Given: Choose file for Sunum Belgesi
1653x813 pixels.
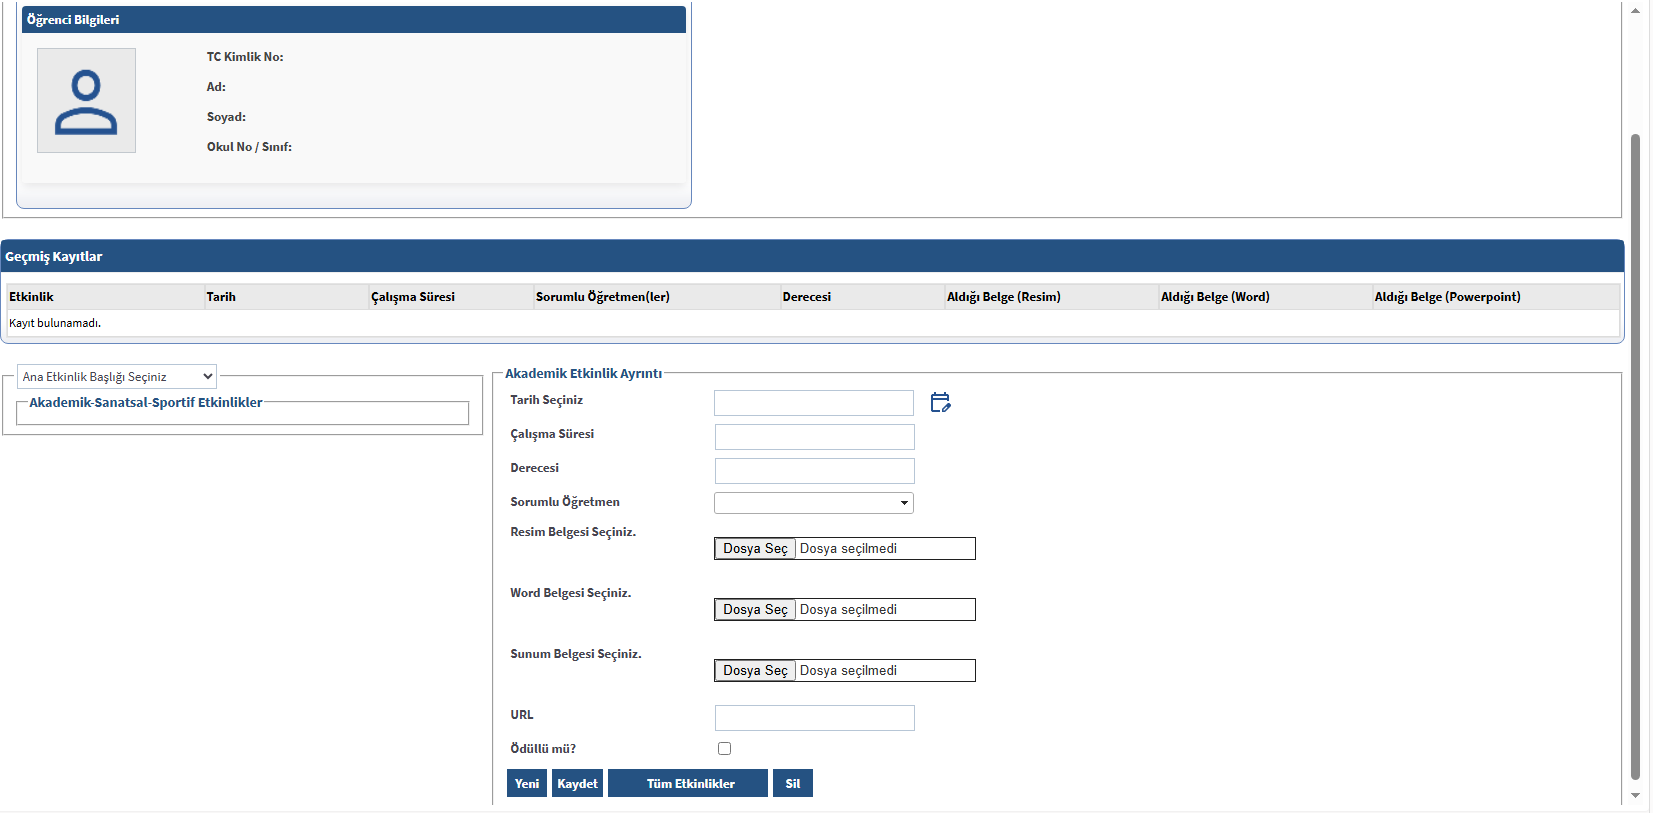Looking at the screenshot, I should 755,671.
